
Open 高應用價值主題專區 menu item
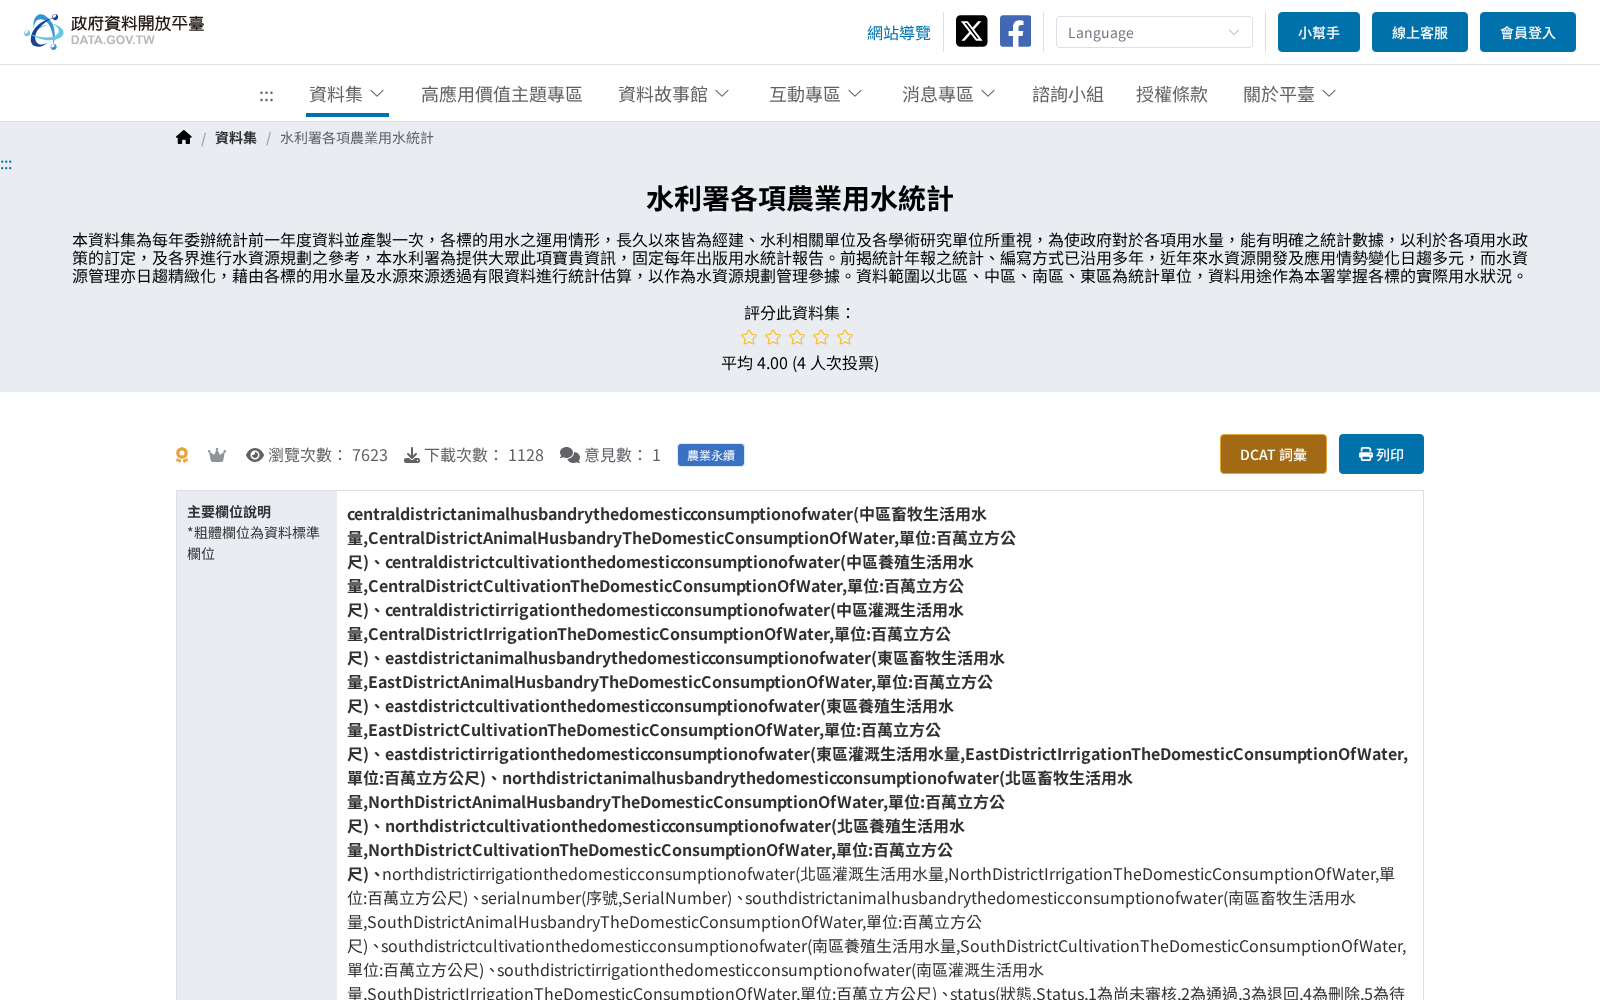[x=501, y=94]
